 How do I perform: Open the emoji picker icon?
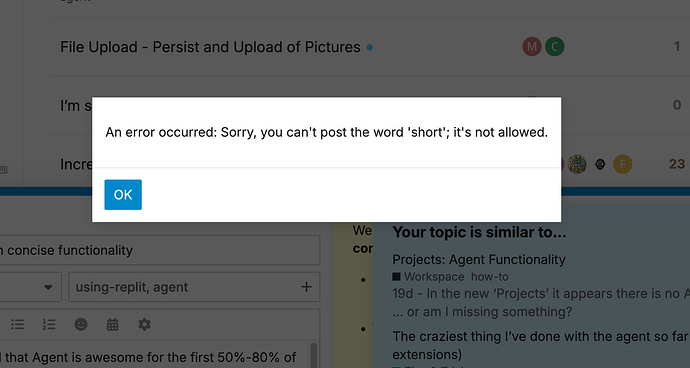[81, 325]
